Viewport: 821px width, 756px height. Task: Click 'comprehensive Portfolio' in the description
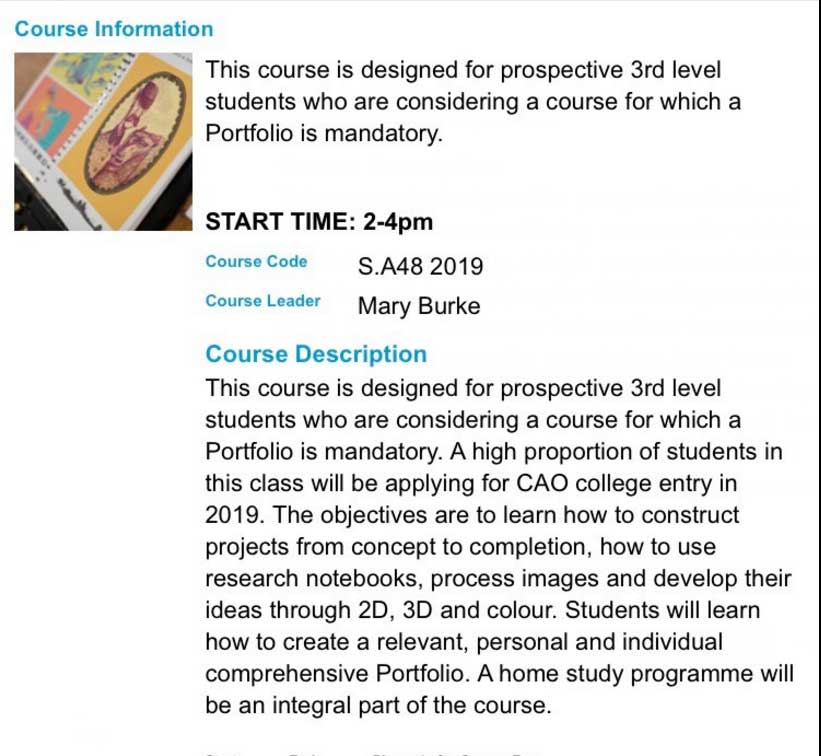point(335,674)
